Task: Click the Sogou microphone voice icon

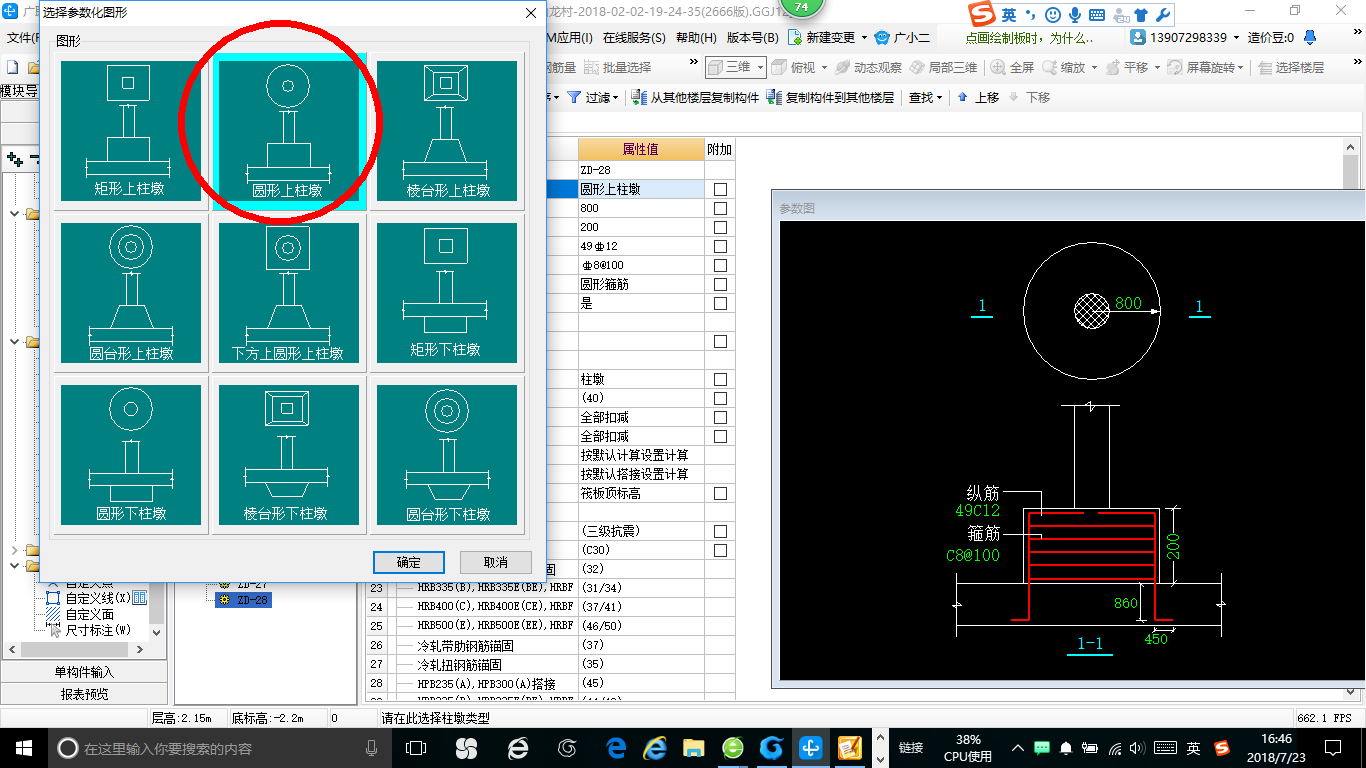Action: pyautogui.click(x=1075, y=15)
